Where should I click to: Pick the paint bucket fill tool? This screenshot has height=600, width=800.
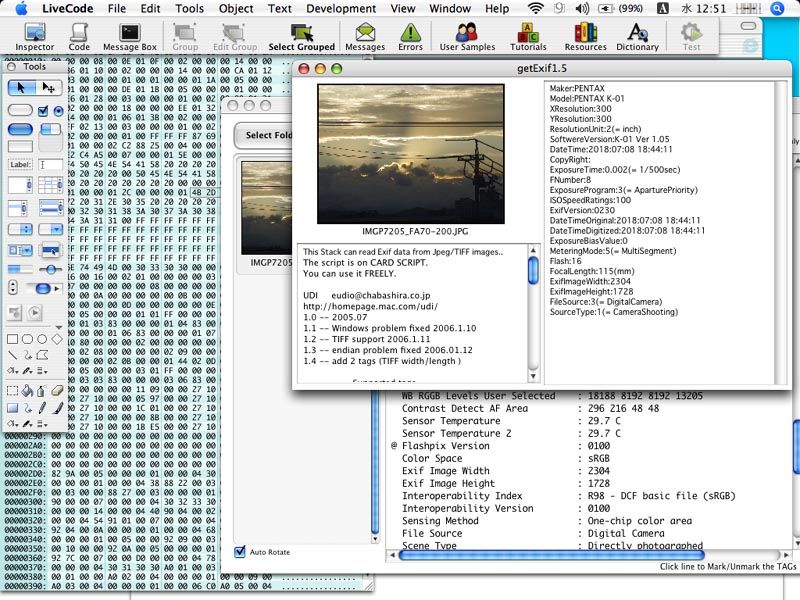(x=28, y=388)
